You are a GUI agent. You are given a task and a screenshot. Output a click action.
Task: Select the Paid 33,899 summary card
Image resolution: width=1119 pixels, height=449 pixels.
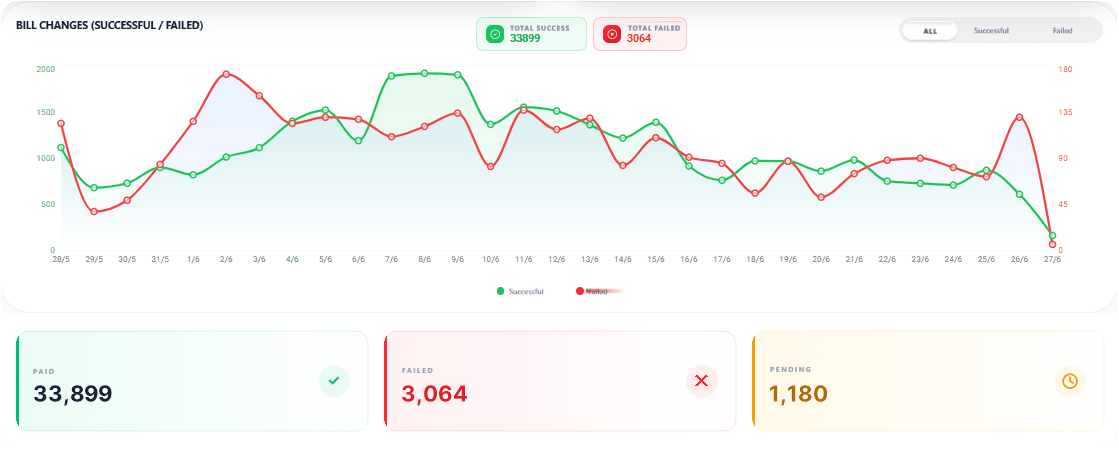(x=192, y=381)
